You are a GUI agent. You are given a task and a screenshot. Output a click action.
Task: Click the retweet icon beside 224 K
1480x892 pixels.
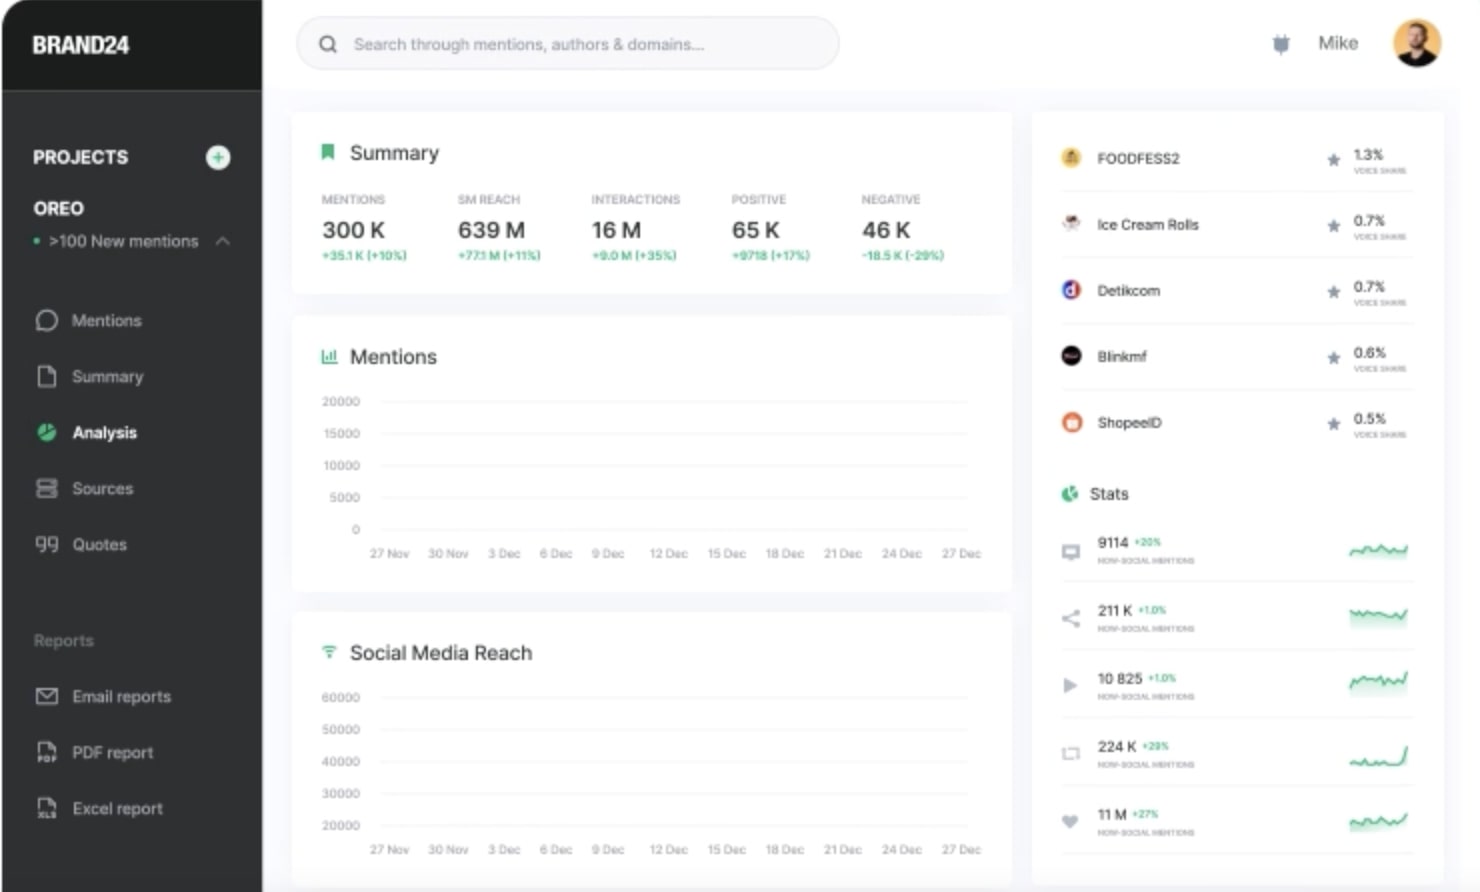coord(1070,753)
